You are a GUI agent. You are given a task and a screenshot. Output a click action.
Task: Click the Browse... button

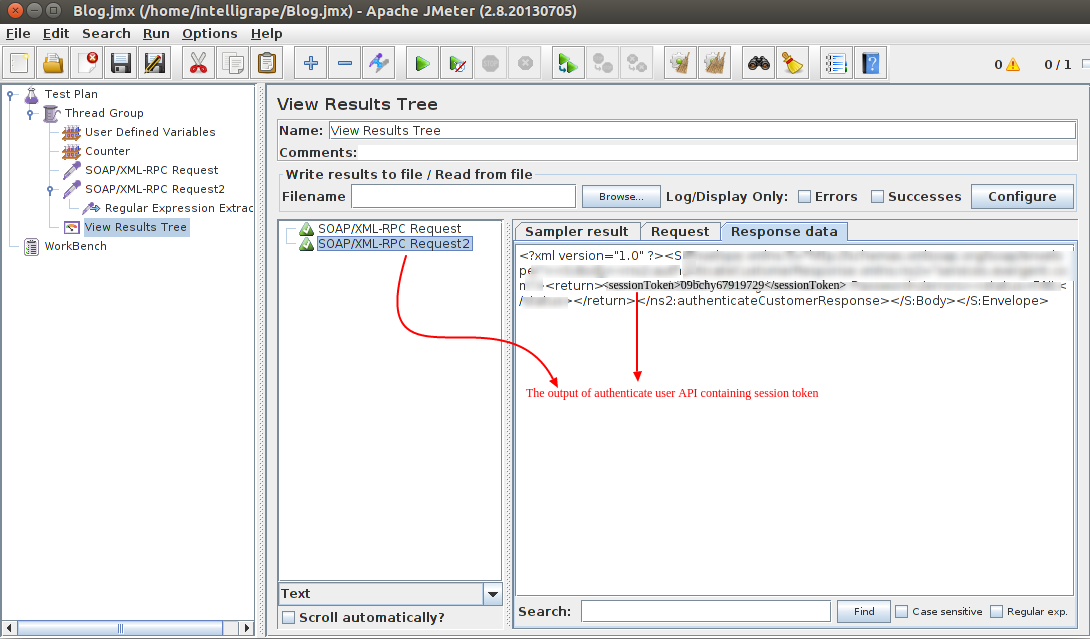[621, 197]
